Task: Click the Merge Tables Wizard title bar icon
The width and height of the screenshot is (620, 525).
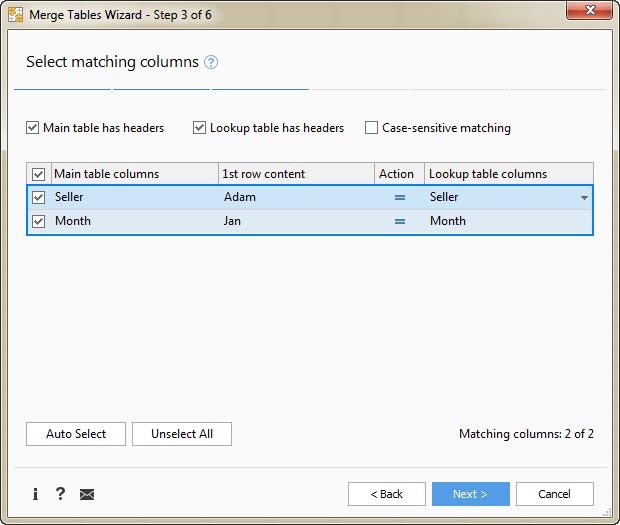Action: (16, 15)
